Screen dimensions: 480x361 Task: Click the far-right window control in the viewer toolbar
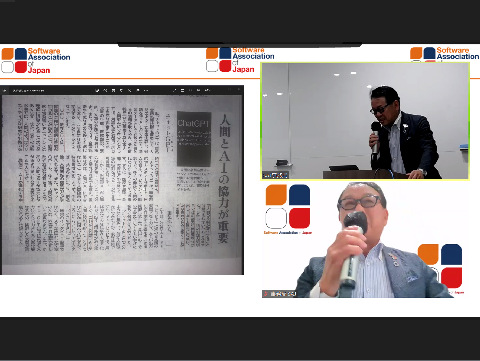coord(239,90)
